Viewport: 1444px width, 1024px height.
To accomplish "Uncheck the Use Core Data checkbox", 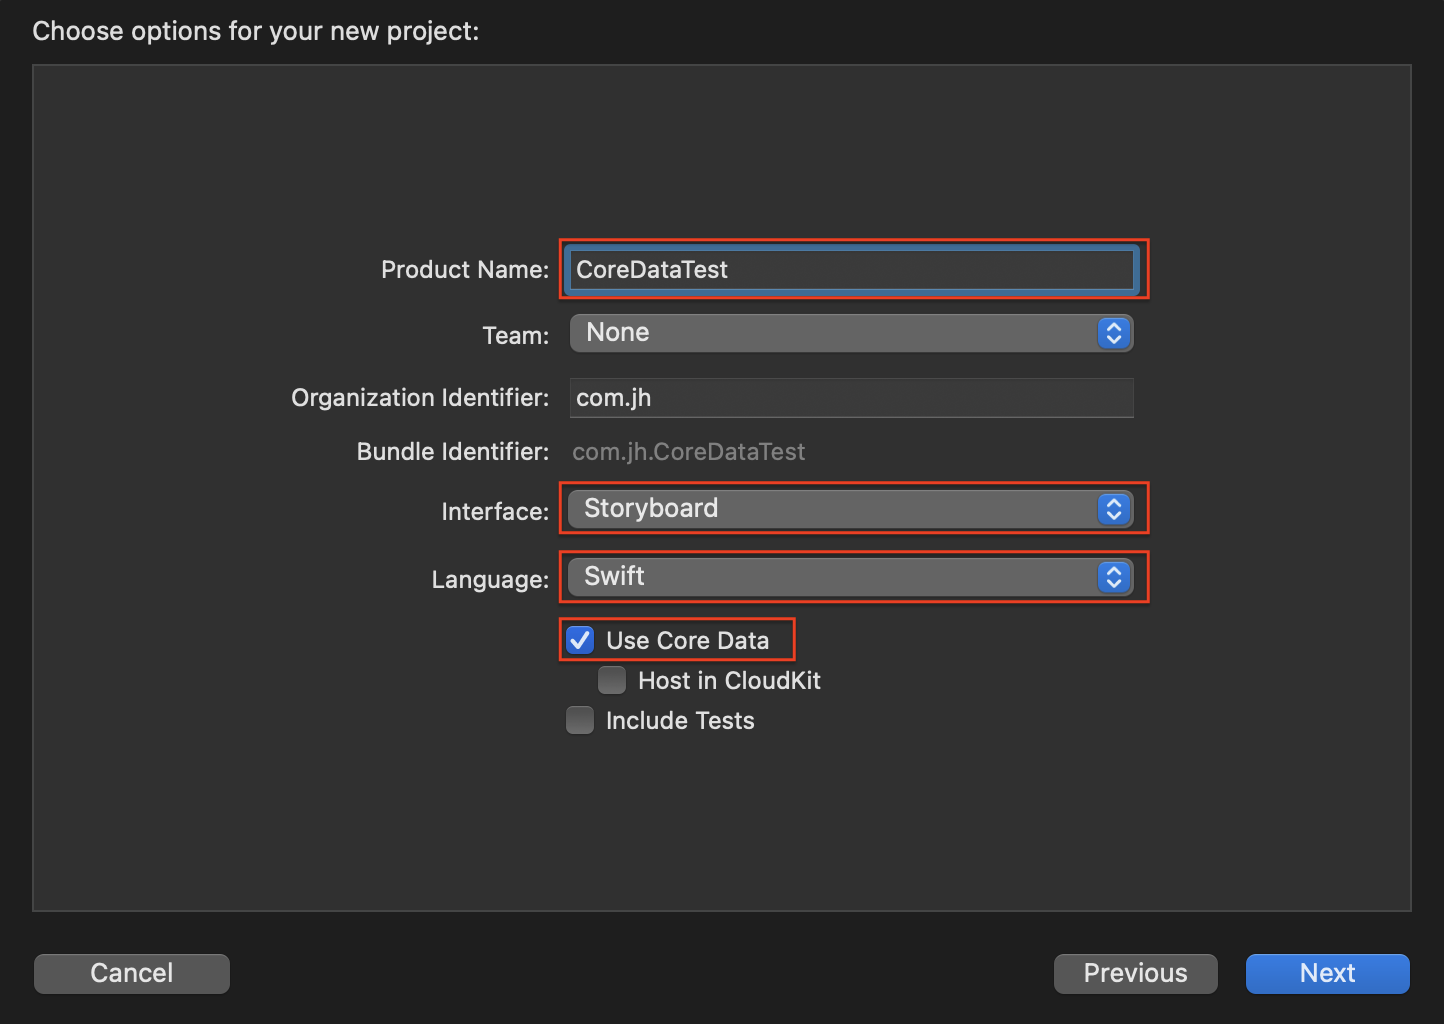I will point(580,640).
